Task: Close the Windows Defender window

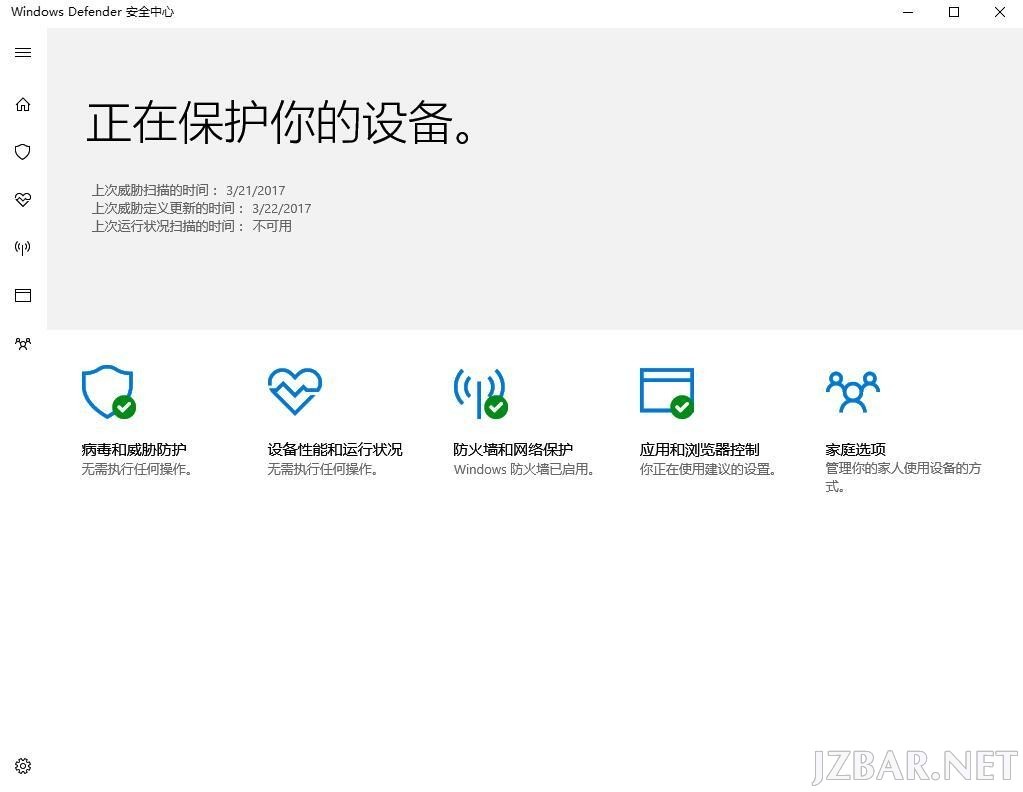Action: (1000, 12)
